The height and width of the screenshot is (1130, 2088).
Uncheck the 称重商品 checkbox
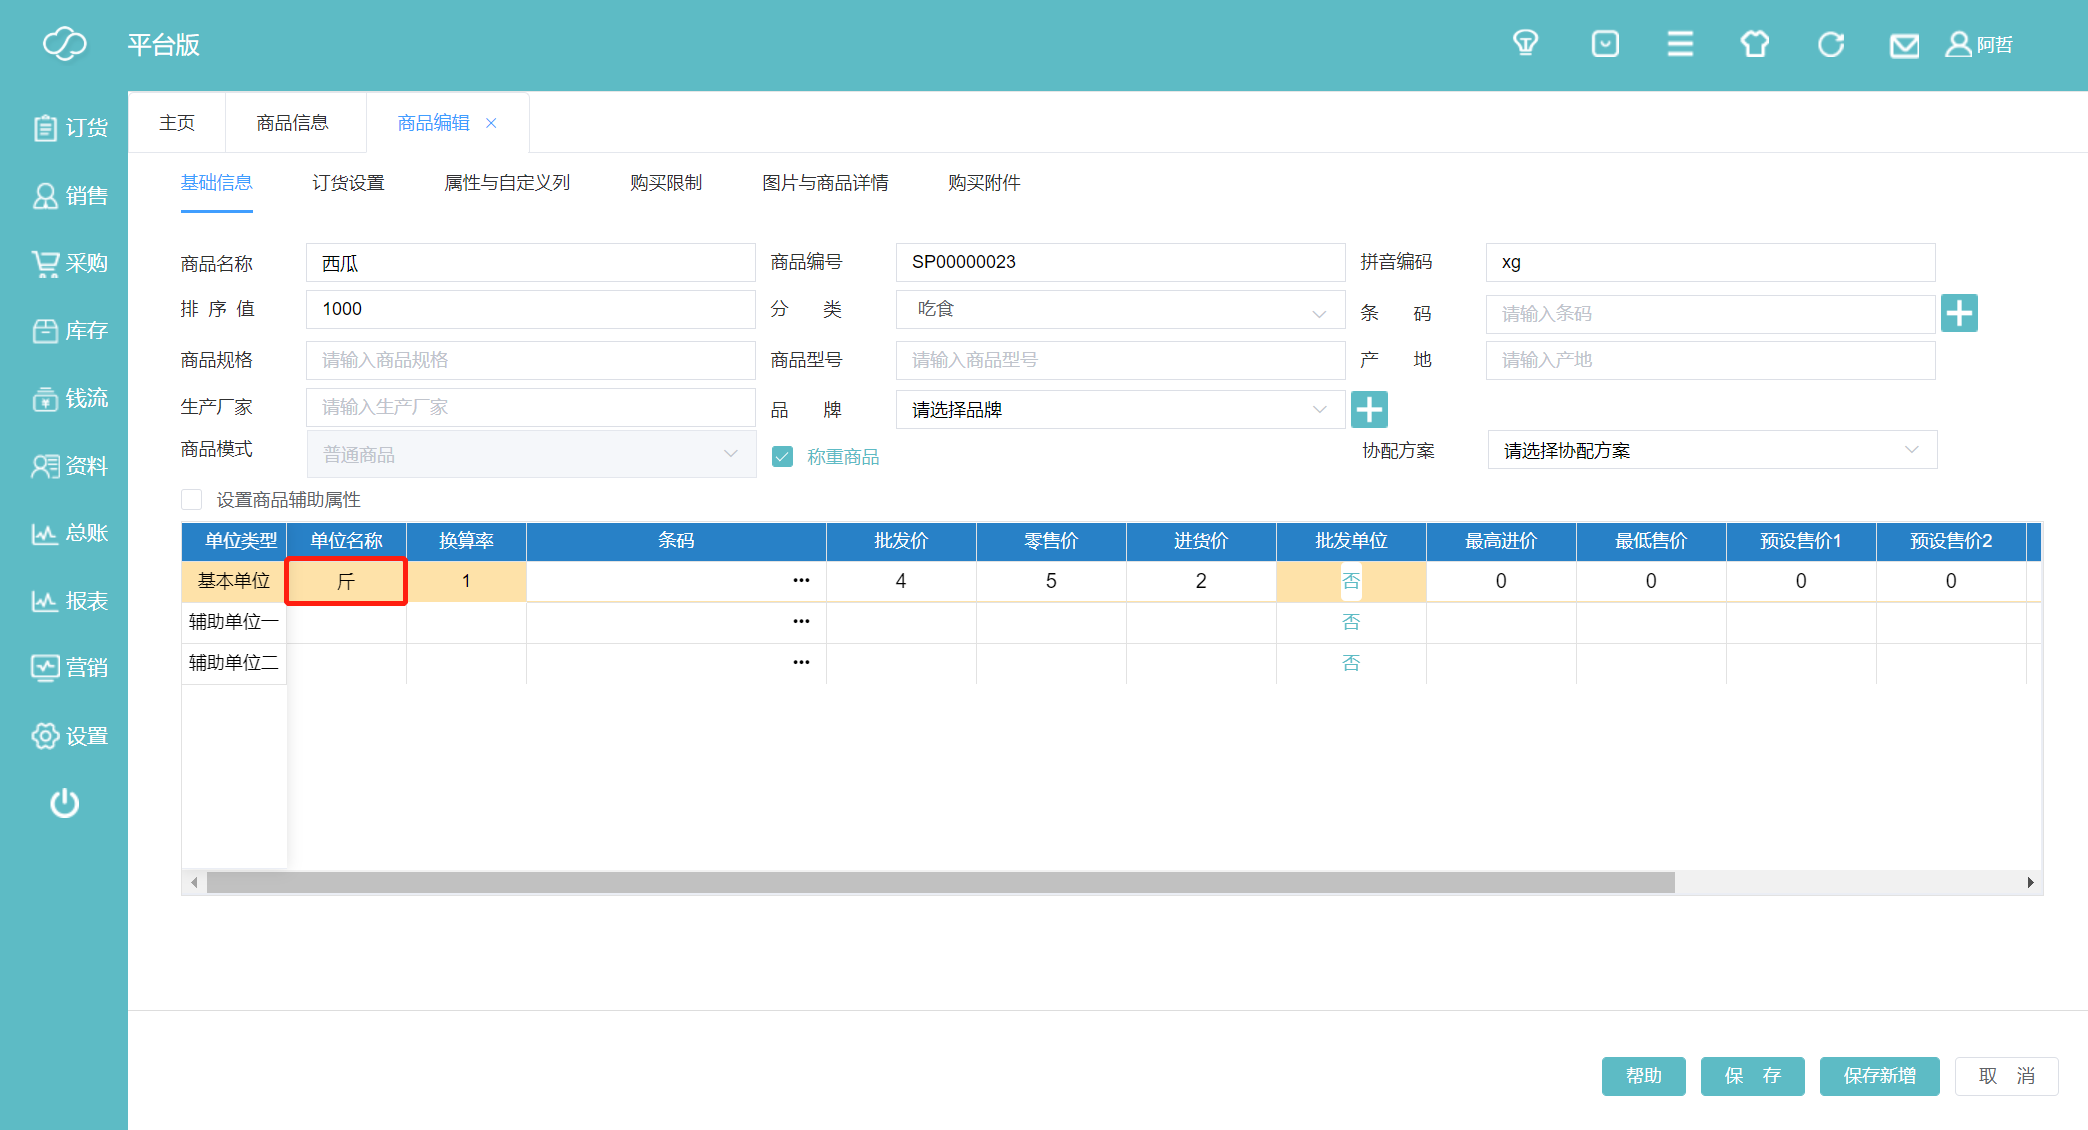(782, 457)
